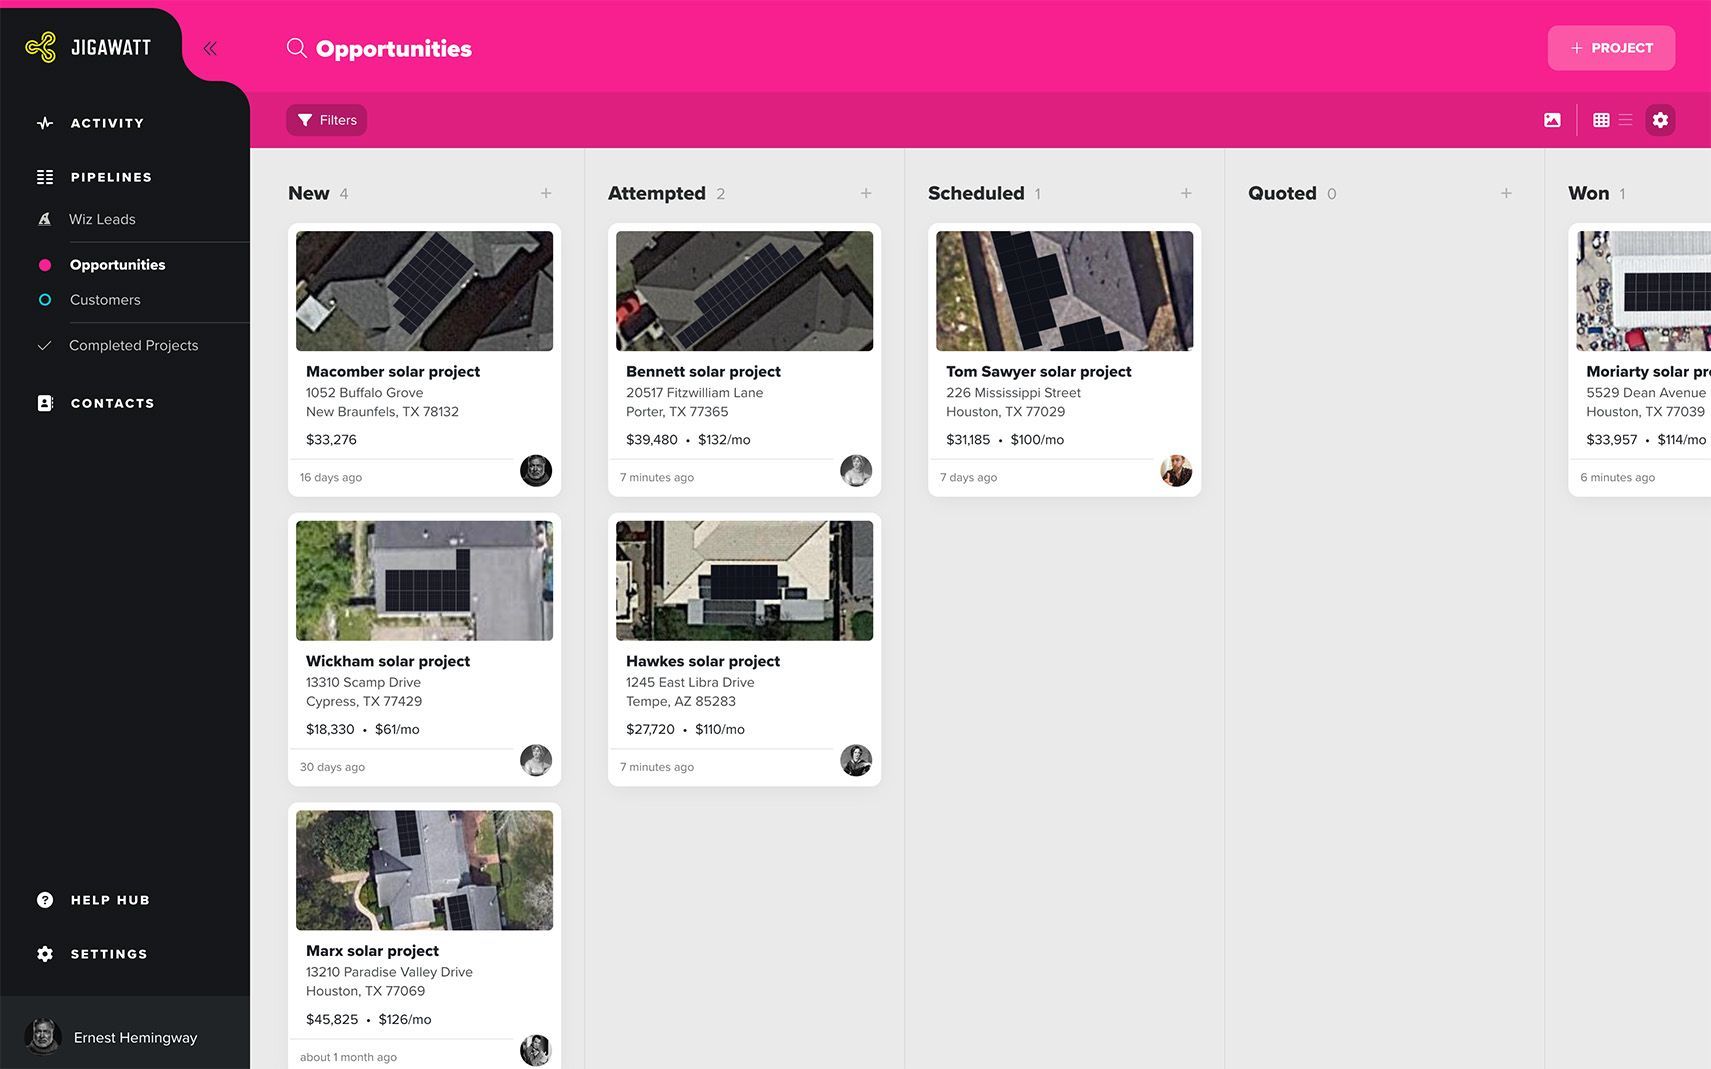Open Tom Sawyer solar project title
Viewport: 1711px width, 1069px height.
(x=1039, y=371)
